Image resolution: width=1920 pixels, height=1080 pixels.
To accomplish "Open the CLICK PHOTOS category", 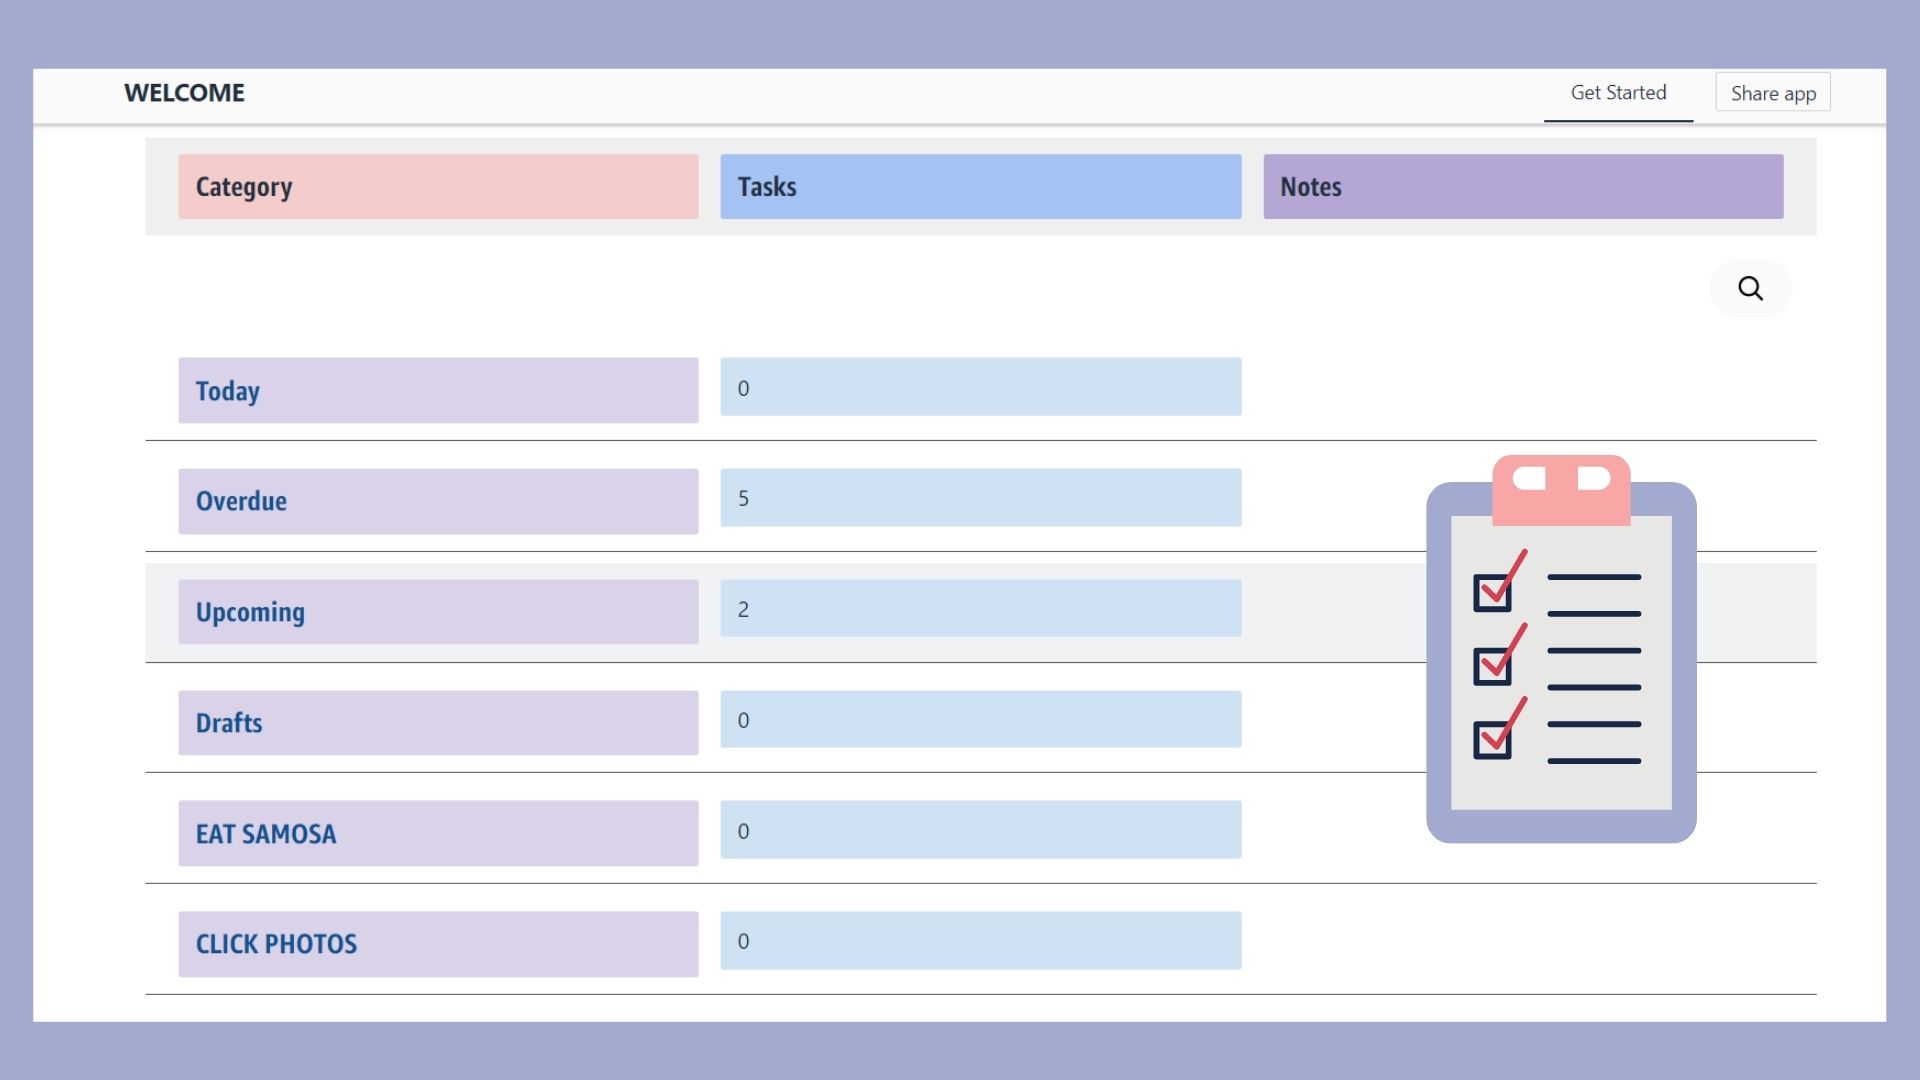I will [438, 944].
